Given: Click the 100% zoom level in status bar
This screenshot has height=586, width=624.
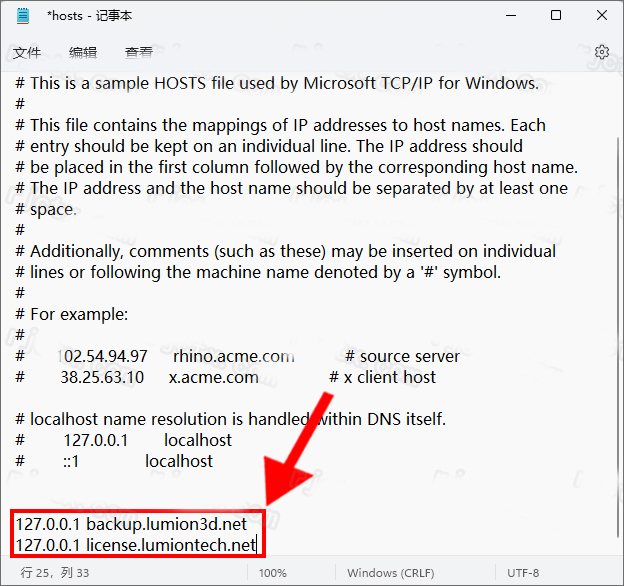Looking at the screenshot, I should [273, 573].
